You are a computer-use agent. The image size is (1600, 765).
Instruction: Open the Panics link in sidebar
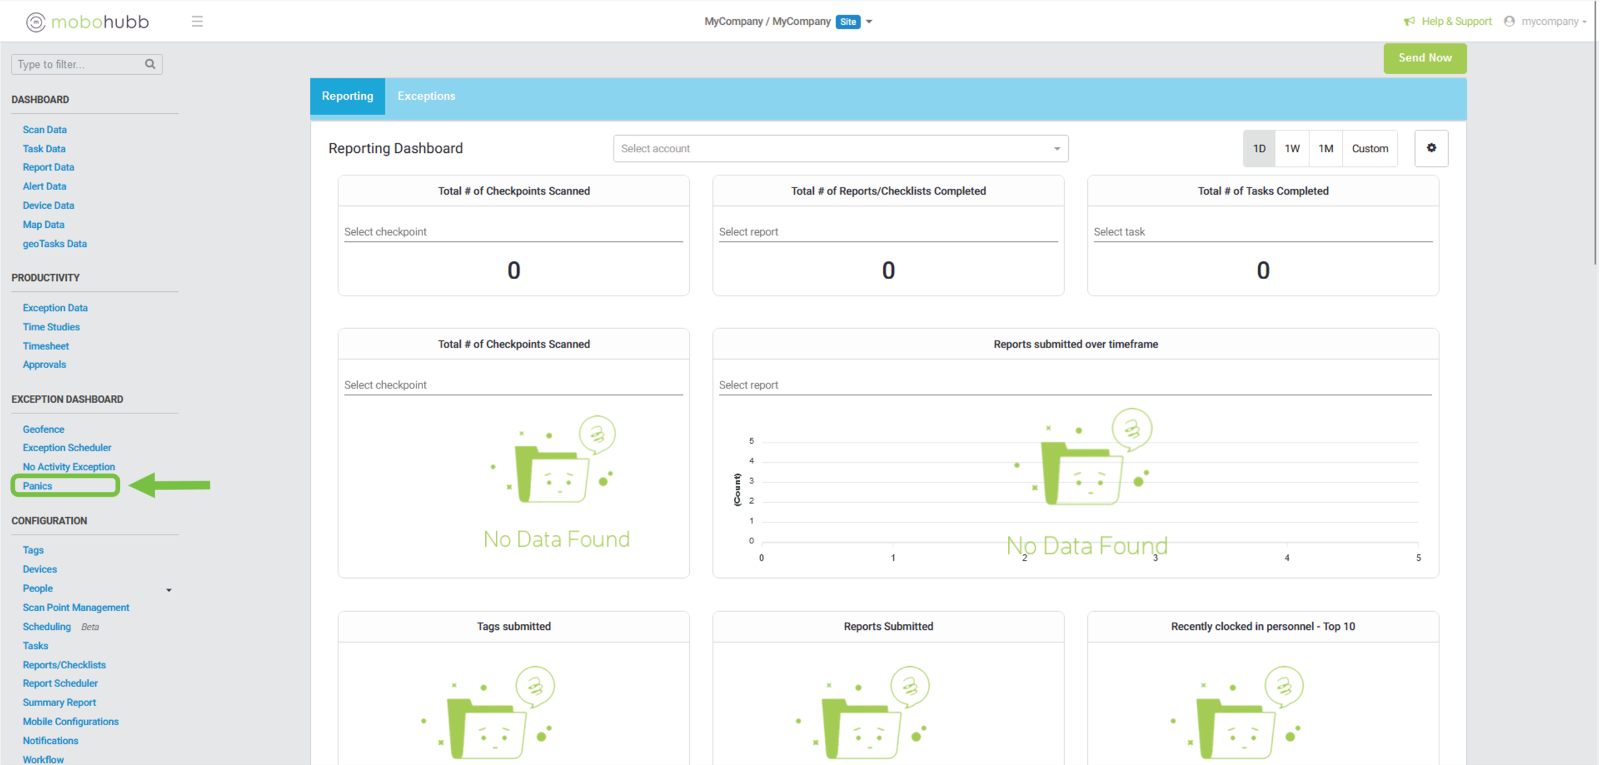coord(38,486)
